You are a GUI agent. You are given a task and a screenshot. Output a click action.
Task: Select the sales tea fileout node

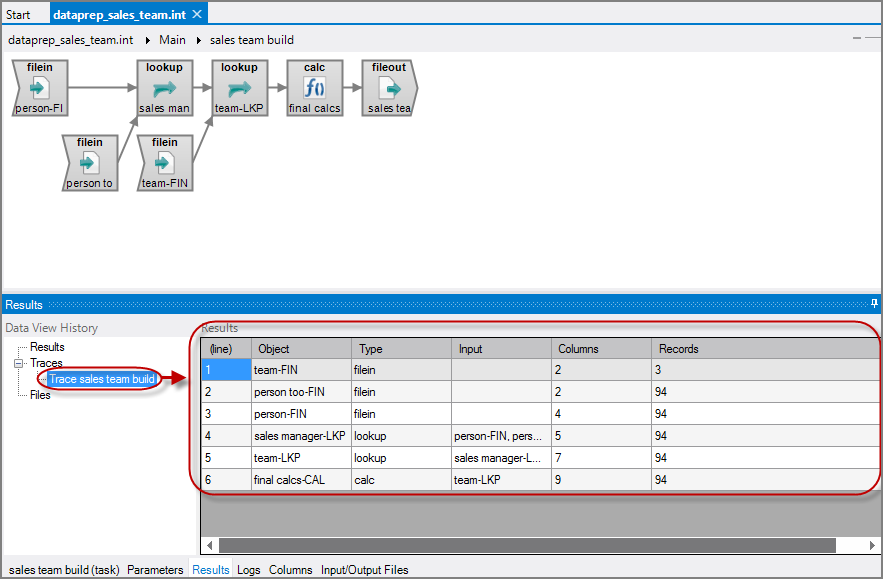(389, 88)
